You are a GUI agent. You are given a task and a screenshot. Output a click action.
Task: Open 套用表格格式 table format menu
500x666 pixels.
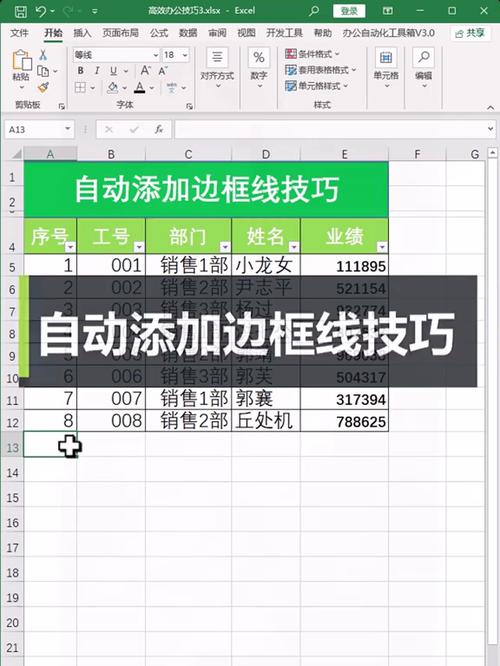point(320,70)
